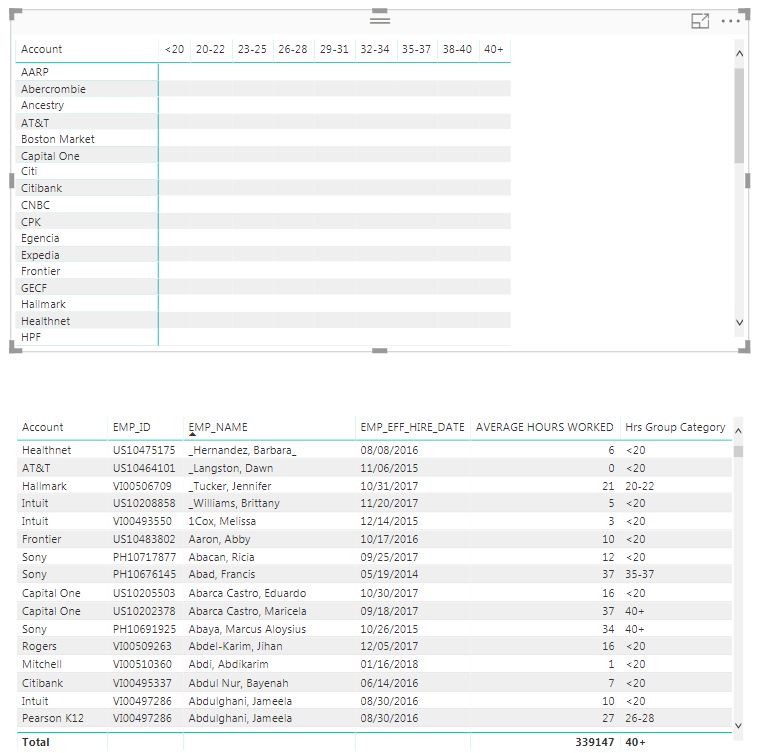Sort by EMP_NAME column header
The image size is (776, 753).
point(218,427)
